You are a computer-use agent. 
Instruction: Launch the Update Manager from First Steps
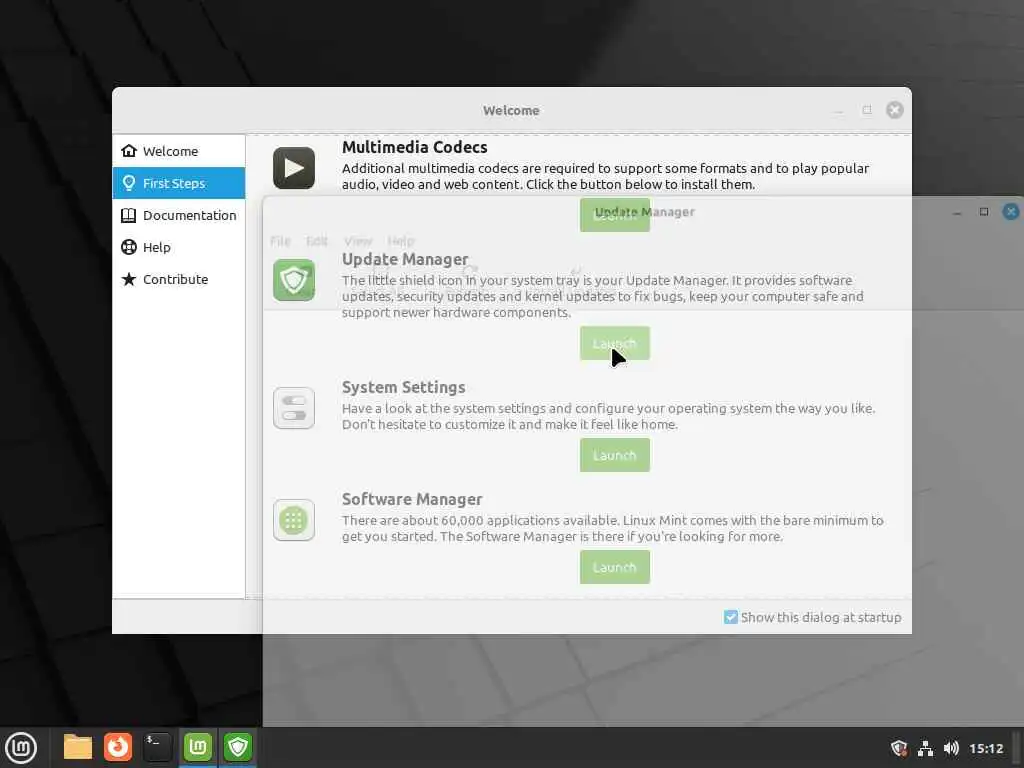click(x=615, y=343)
